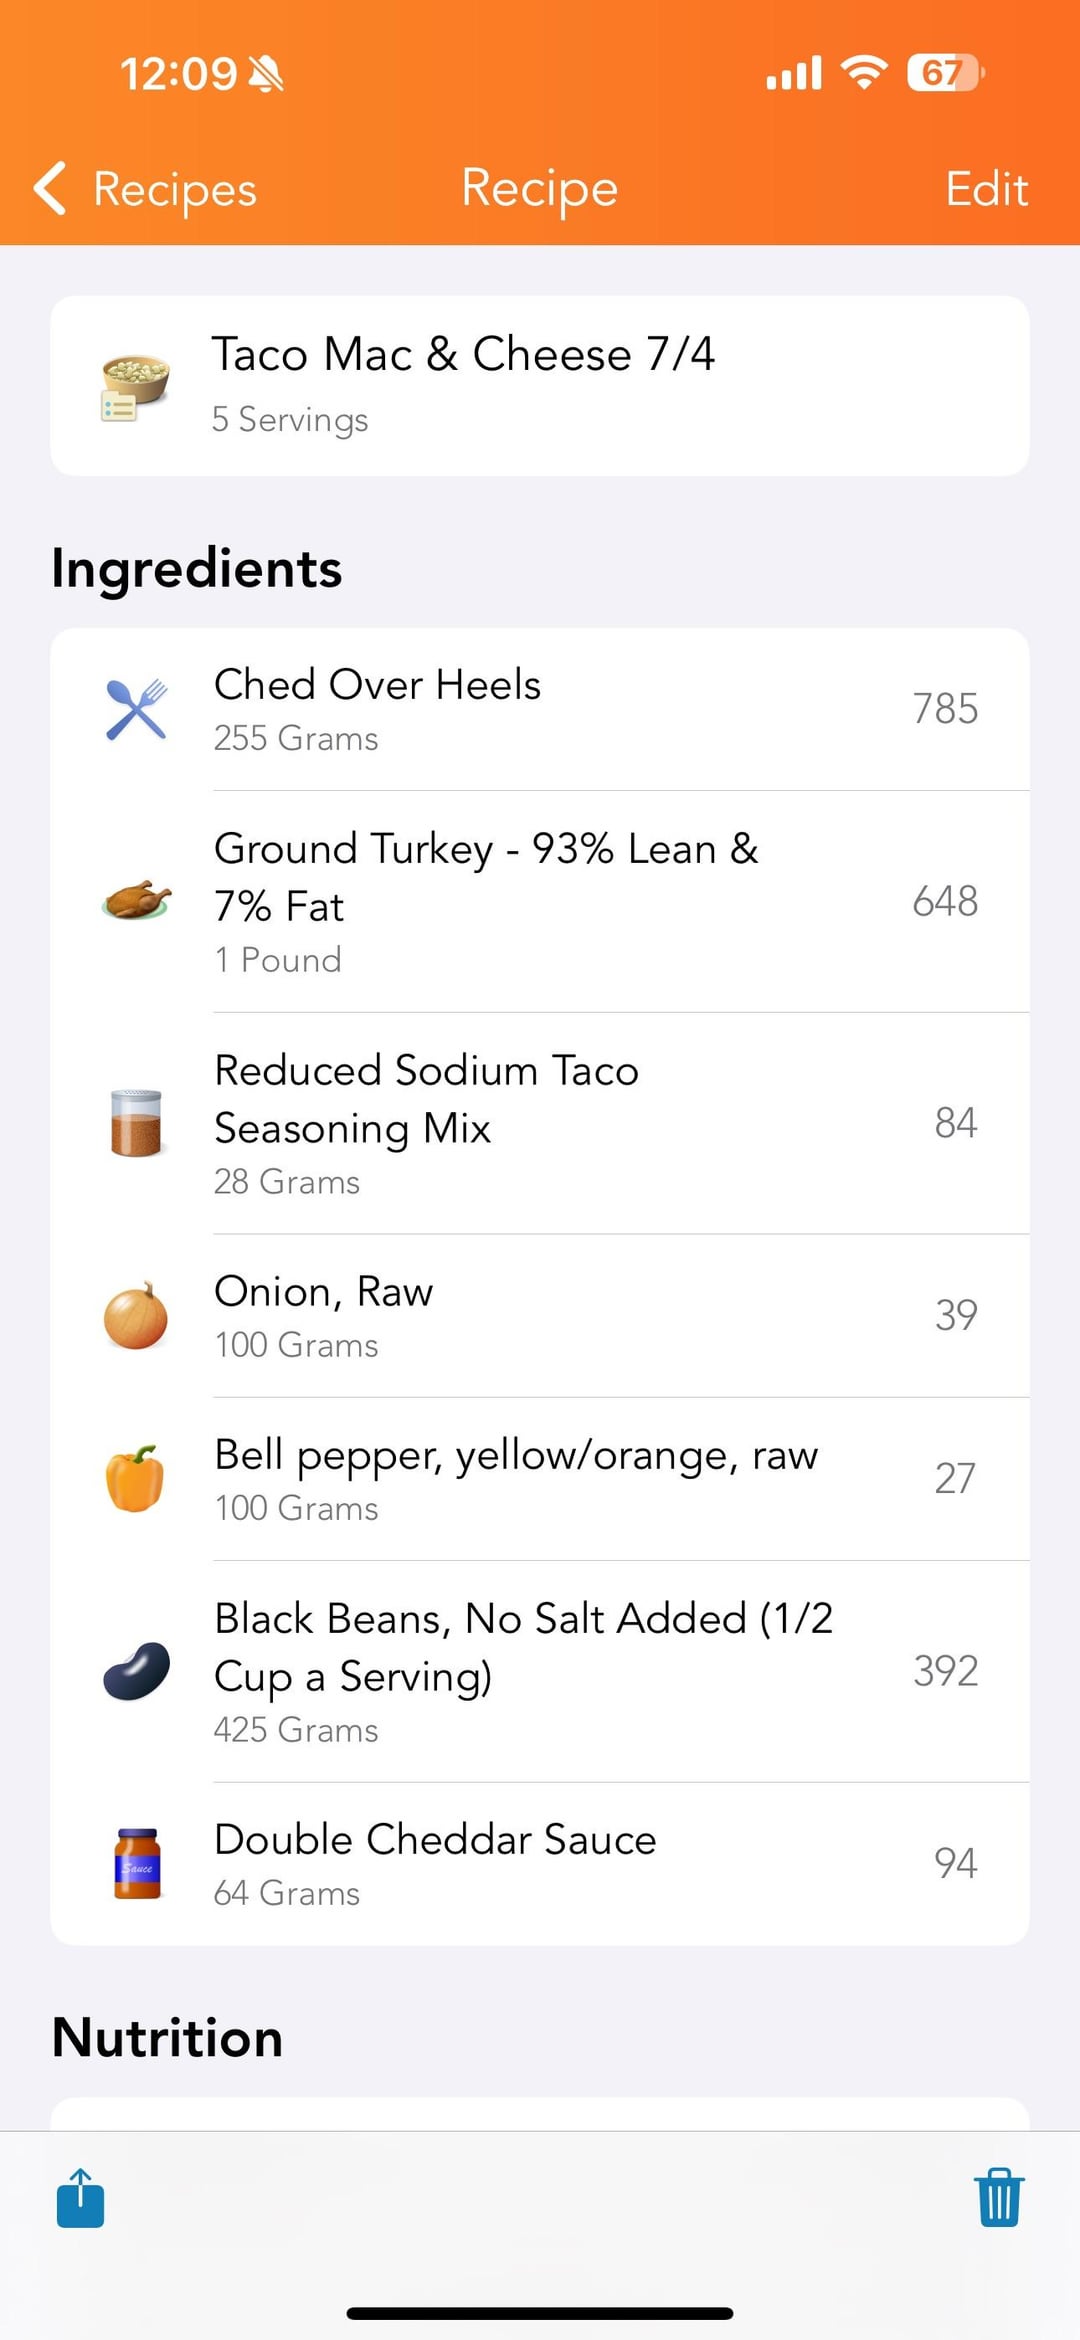
Task: Tap the Taco Mac & Cheese 7/4 title
Action: [x=463, y=354]
